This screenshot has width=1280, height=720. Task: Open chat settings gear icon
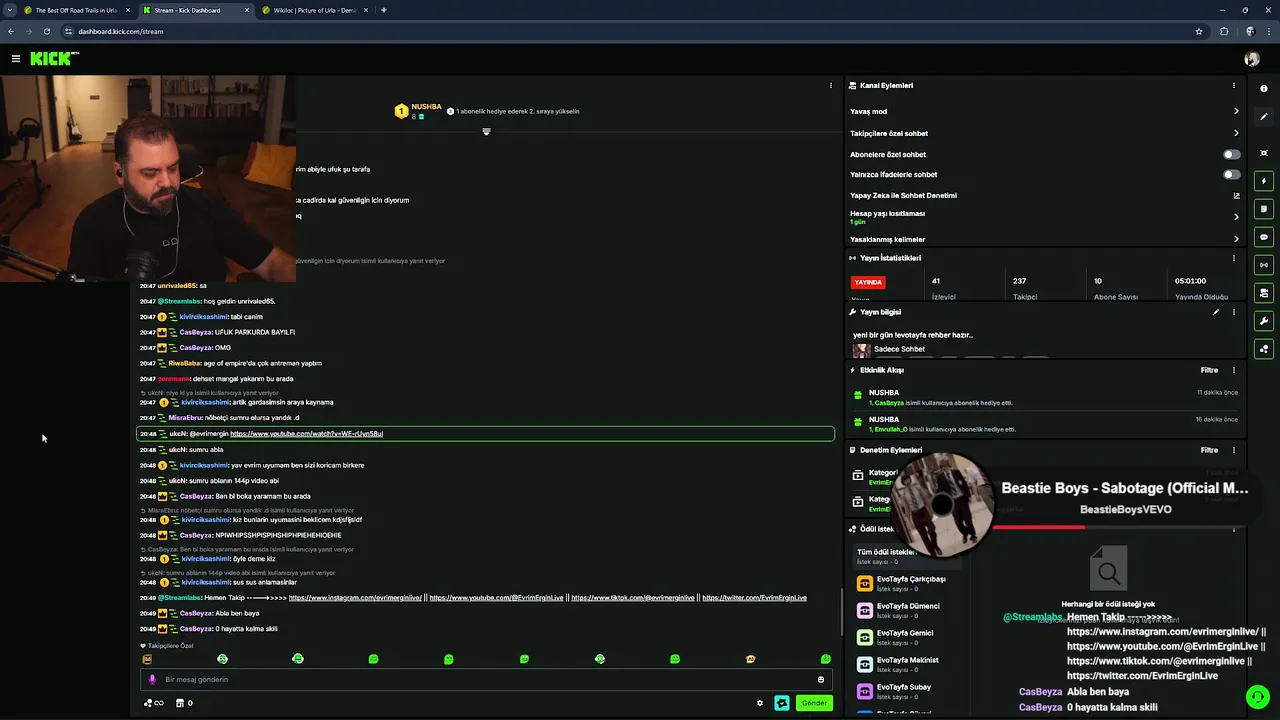click(760, 703)
